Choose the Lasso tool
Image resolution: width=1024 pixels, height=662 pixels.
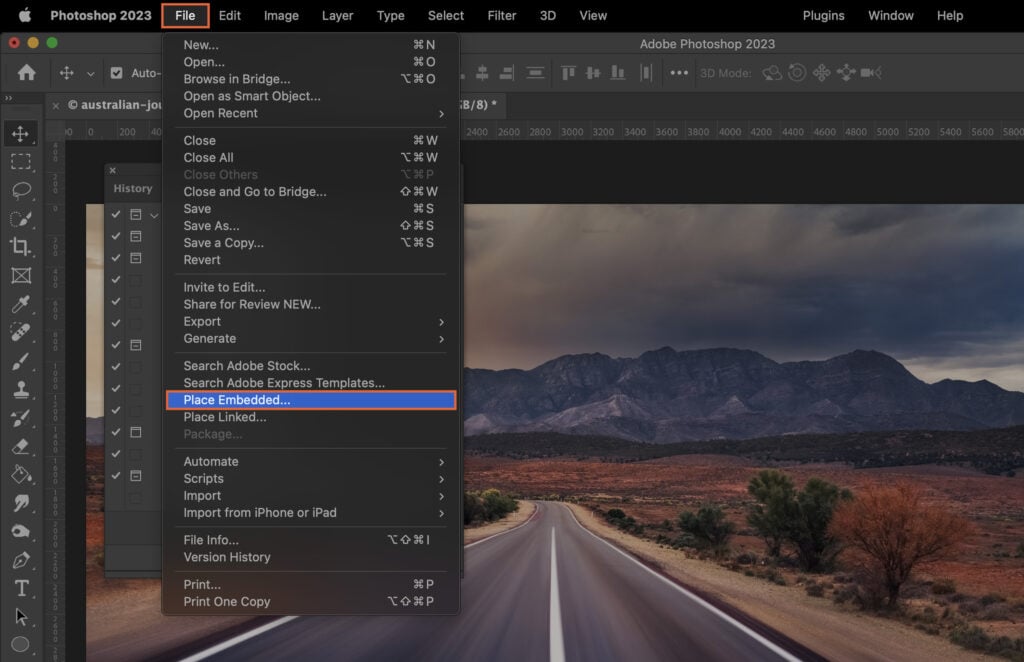click(x=22, y=190)
